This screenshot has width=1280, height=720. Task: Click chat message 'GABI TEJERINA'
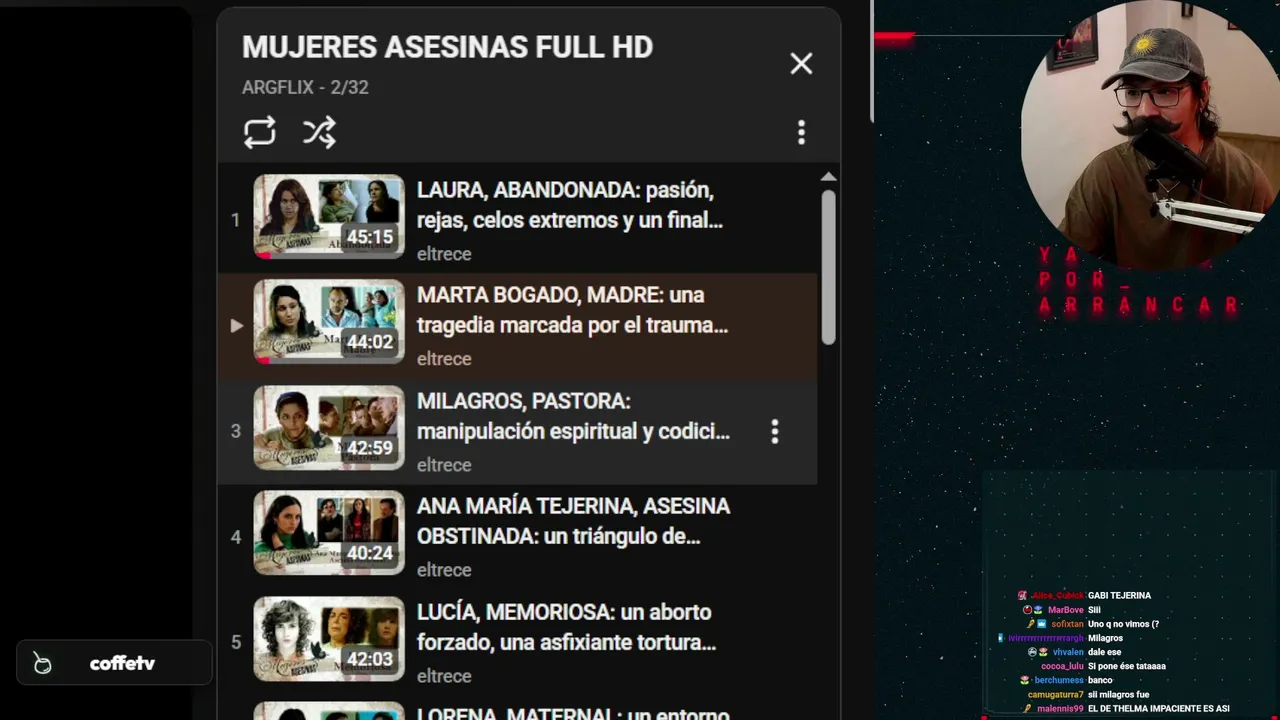(x=1119, y=596)
